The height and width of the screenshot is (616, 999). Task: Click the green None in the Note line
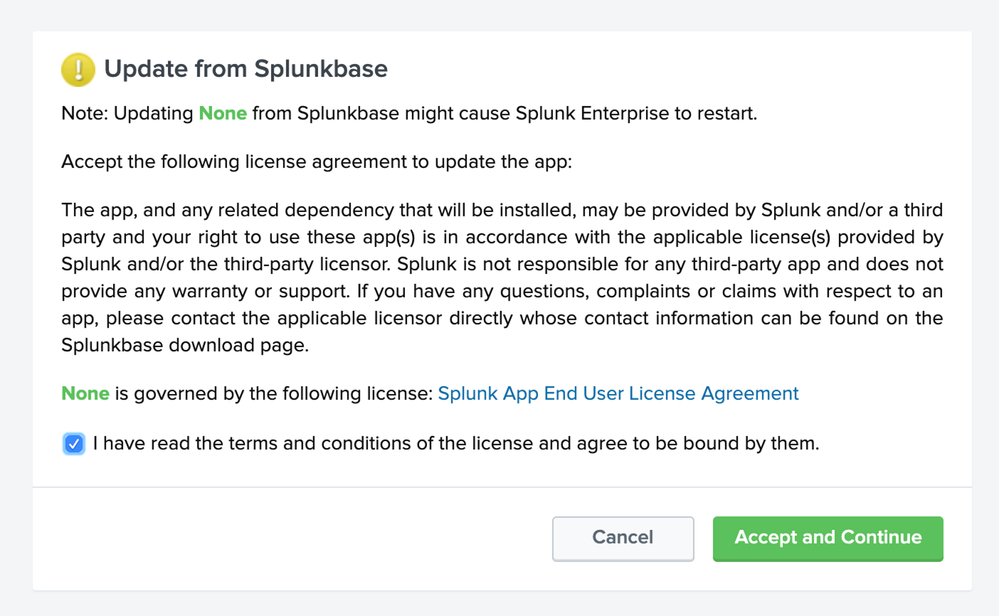click(222, 113)
